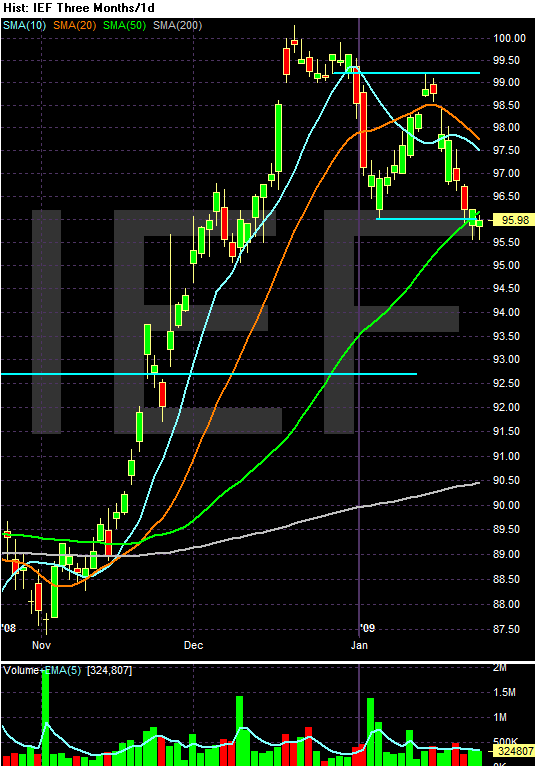Image resolution: width=536 pixels, height=769 pixels.
Task: Click the chart title 'Hist: IEF Three Months/1d'
Action: [x=78, y=8]
